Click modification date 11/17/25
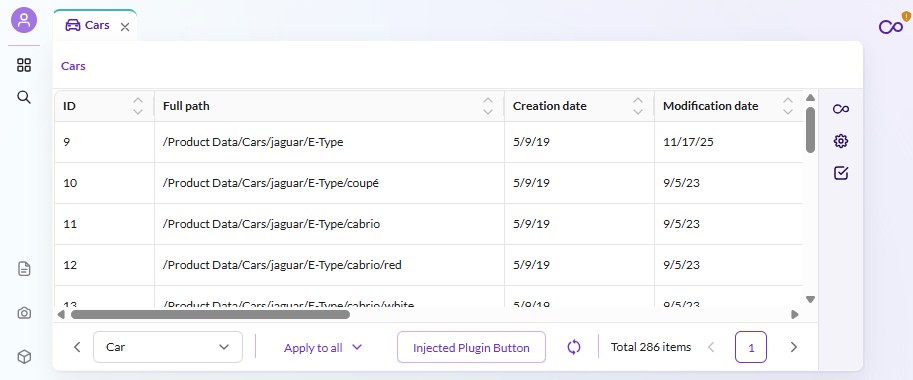The width and height of the screenshot is (913, 380). [x=688, y=142]
